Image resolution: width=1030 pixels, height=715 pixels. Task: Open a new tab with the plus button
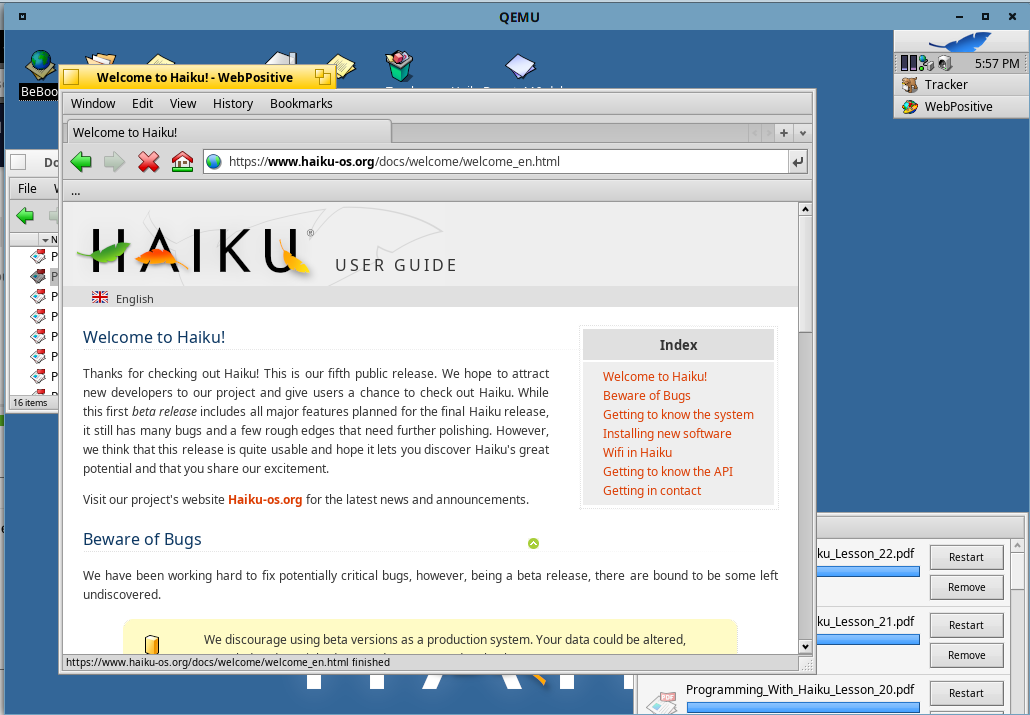784,133
